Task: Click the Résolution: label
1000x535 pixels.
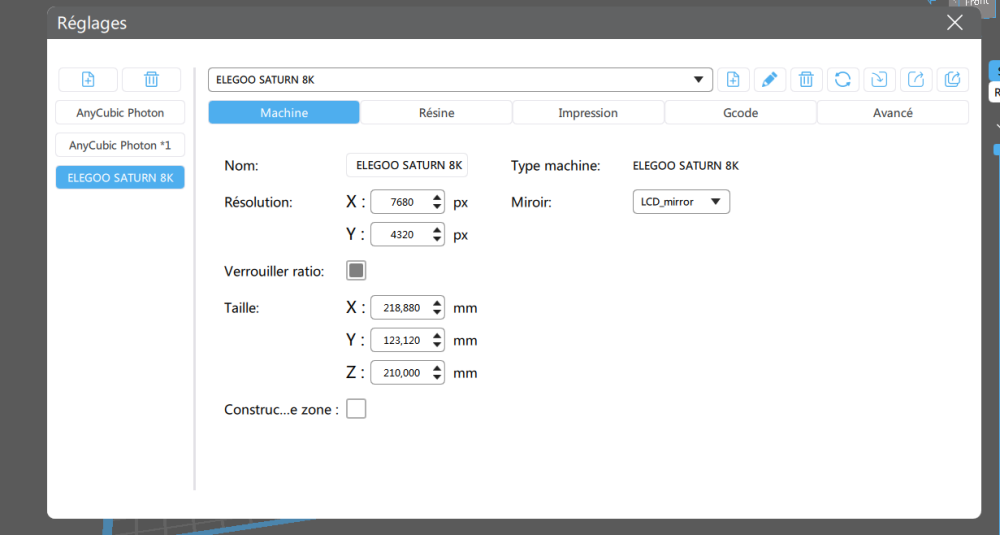Action: tap(258, 202)
